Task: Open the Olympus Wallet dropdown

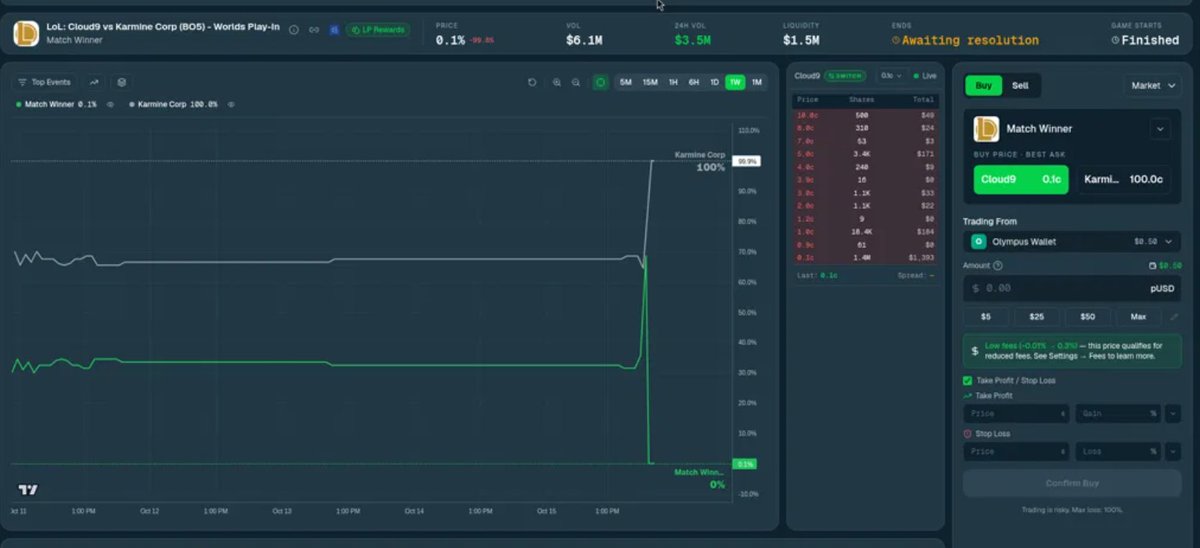Action: click(1072, 241)
